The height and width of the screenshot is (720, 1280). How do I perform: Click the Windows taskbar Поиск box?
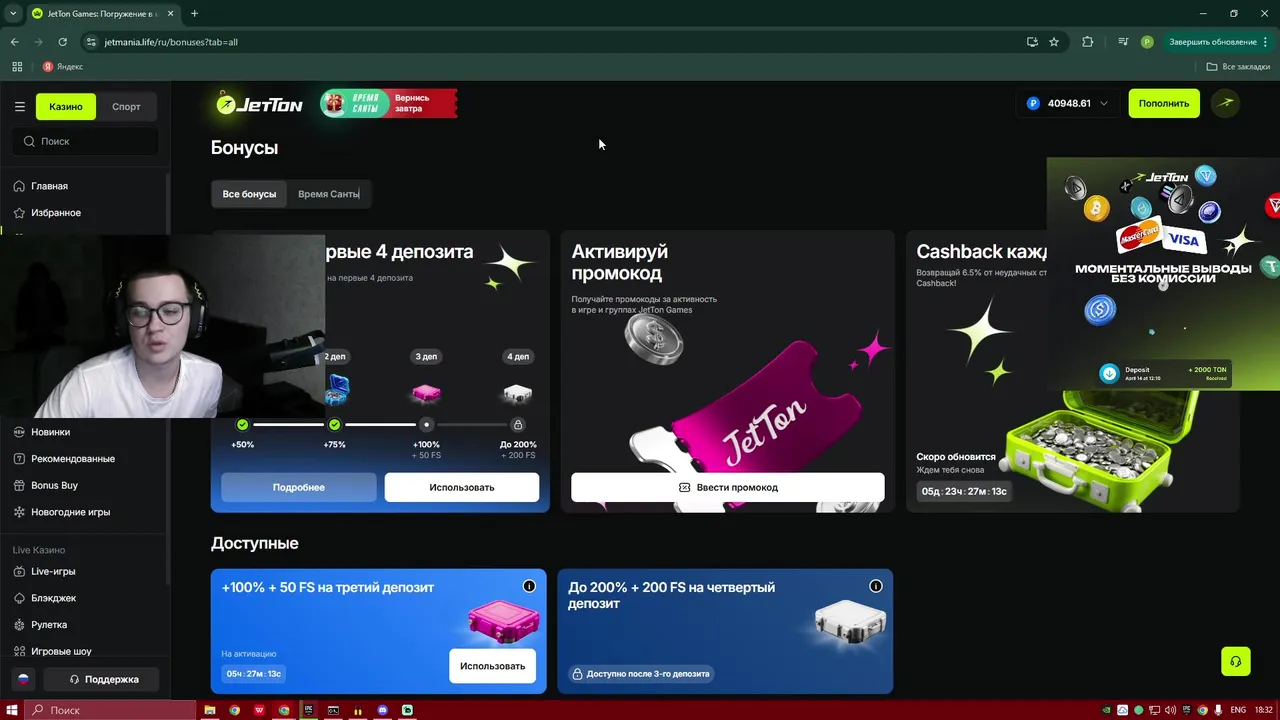110,710
